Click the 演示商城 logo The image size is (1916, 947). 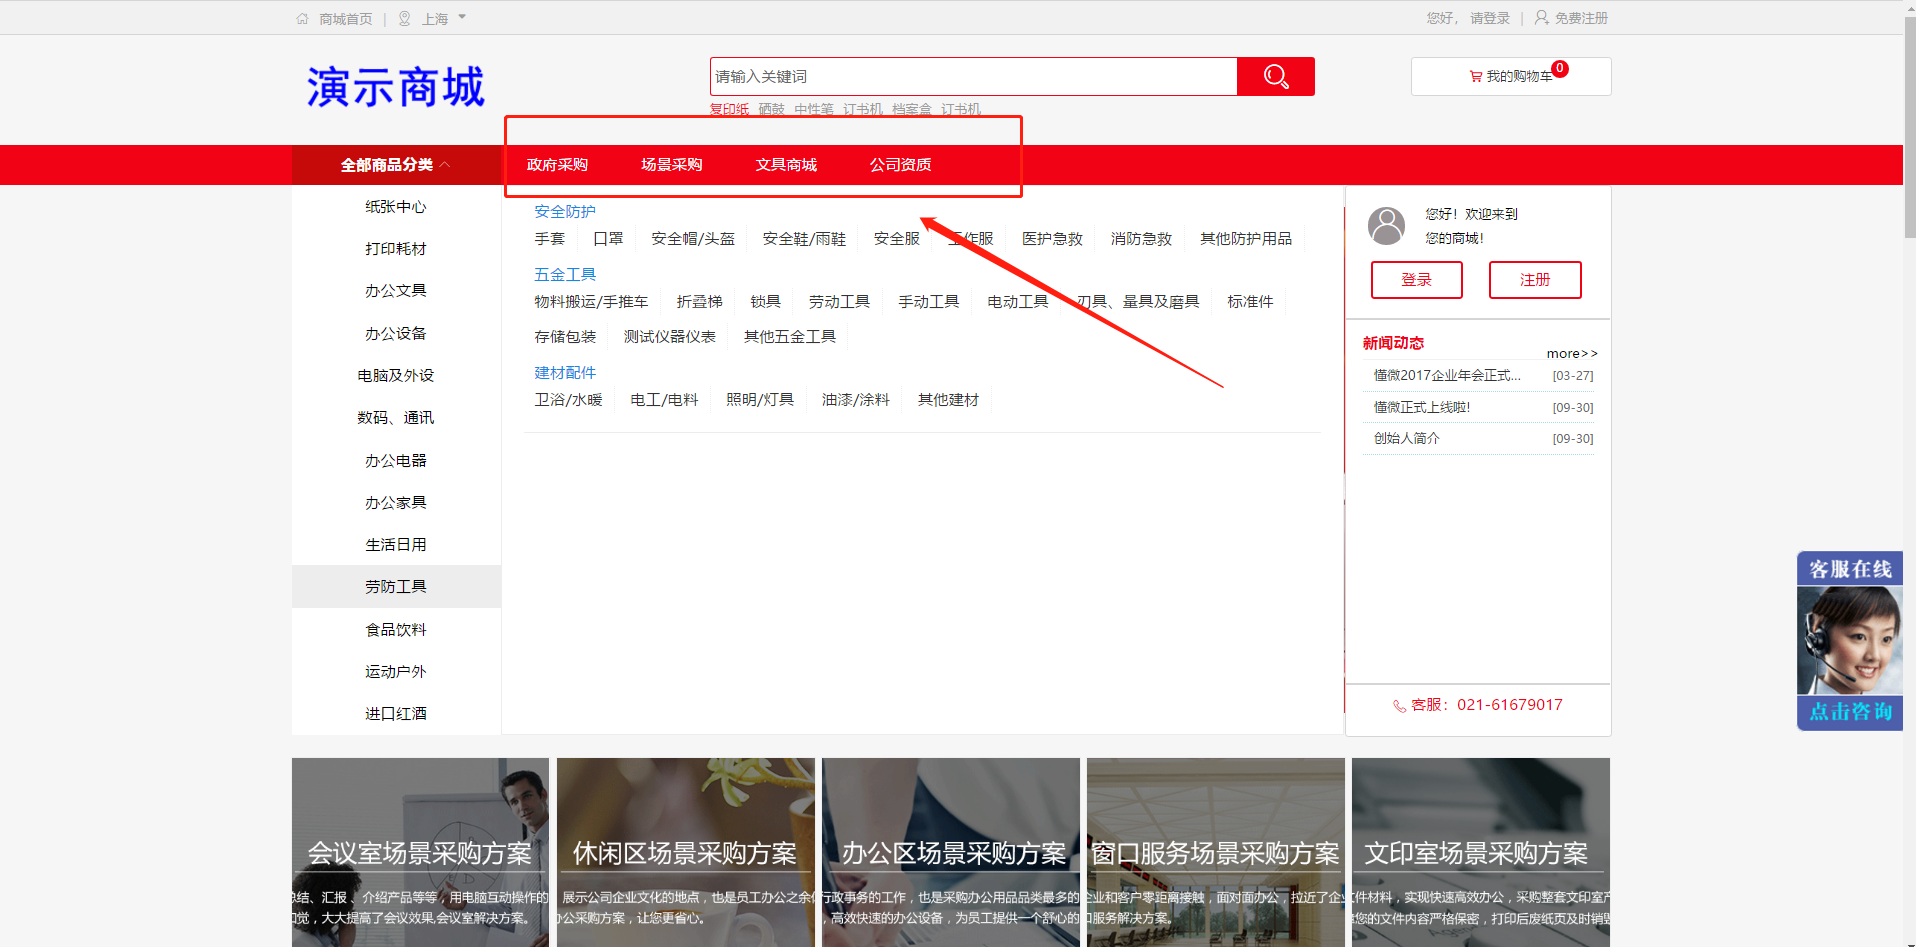point(396,87)
